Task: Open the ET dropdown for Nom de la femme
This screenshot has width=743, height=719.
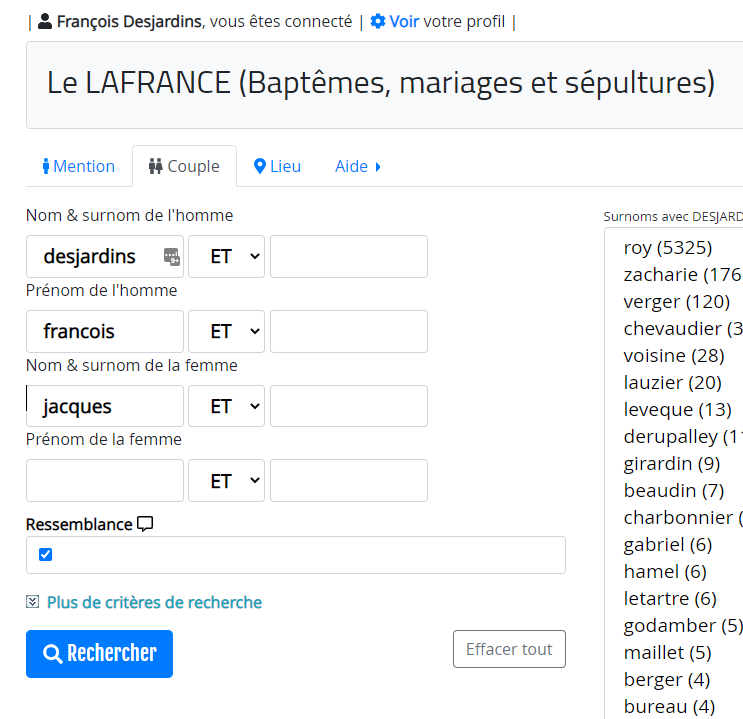Action: [x=227, y=406]
